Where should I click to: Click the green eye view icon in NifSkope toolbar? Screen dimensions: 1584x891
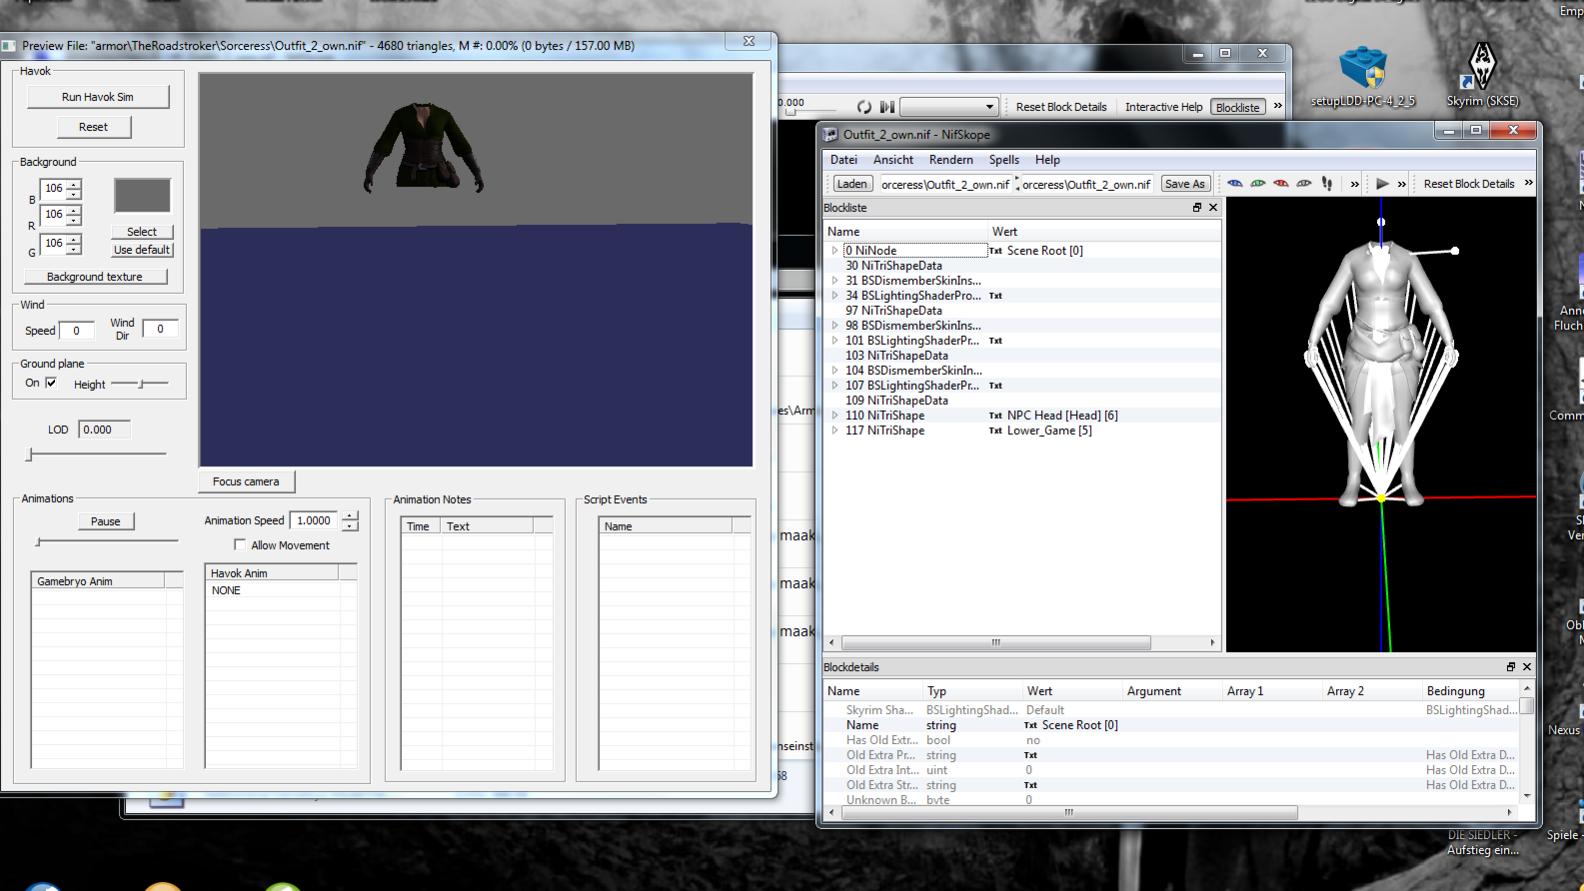pos(1258,184)
